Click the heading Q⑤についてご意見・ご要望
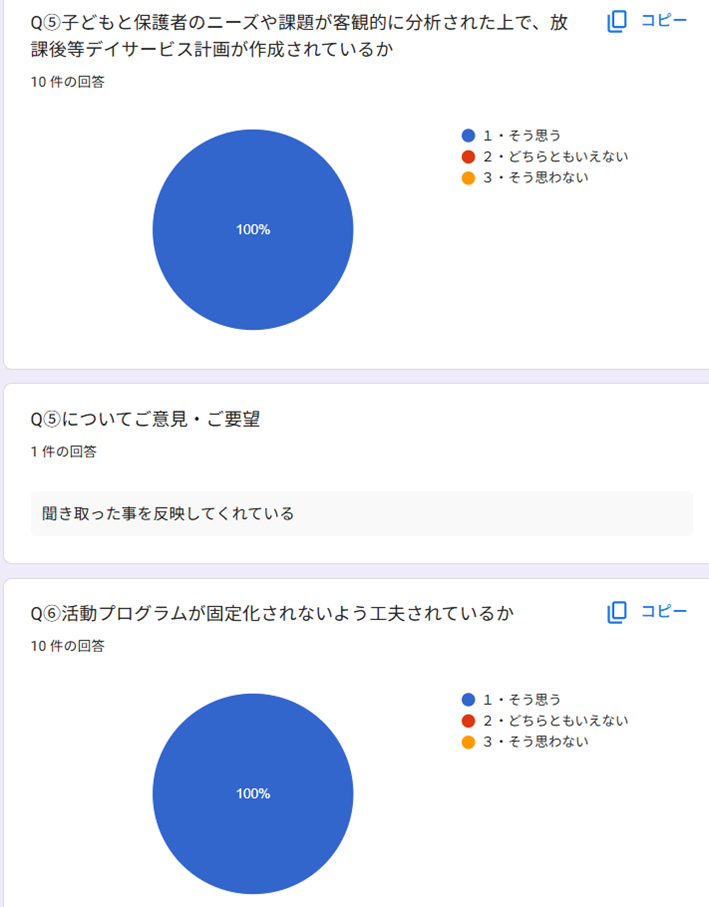This screenshot has width=709, height=907. click(x=145, y=420)
